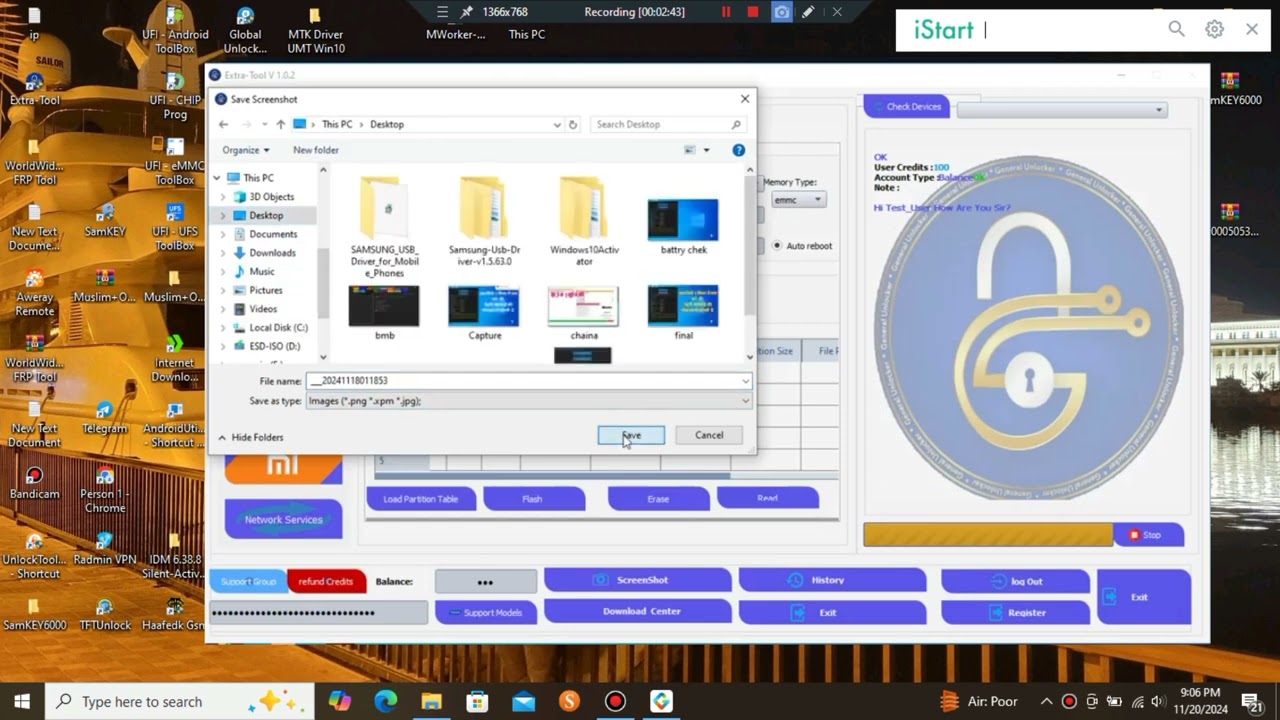Screen dimensions: 1280x720
Task: Open the Organize dropdown menu
Action: (x=246, y=150)
